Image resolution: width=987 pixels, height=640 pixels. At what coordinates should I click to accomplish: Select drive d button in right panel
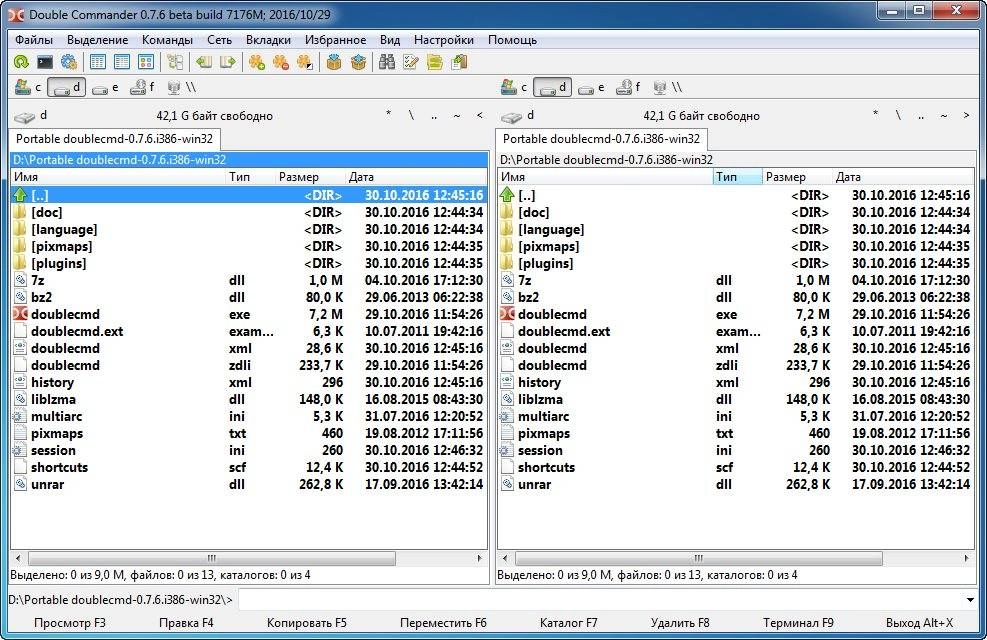click(x=552, y=87)
